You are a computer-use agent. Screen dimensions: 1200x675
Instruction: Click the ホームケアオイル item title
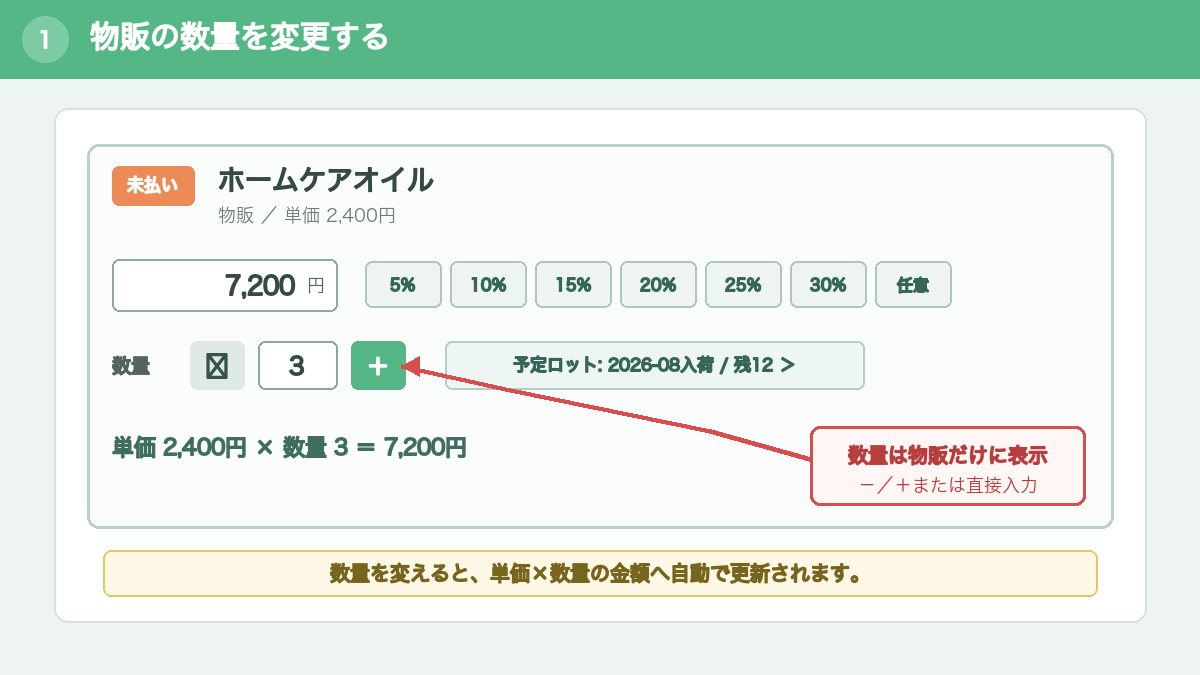click(x=325, y=180)
